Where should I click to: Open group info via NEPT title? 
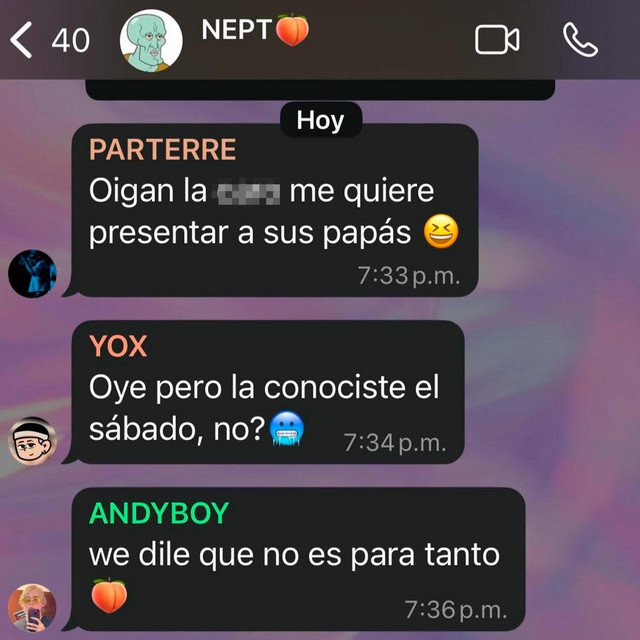click(x=255, y=30)
